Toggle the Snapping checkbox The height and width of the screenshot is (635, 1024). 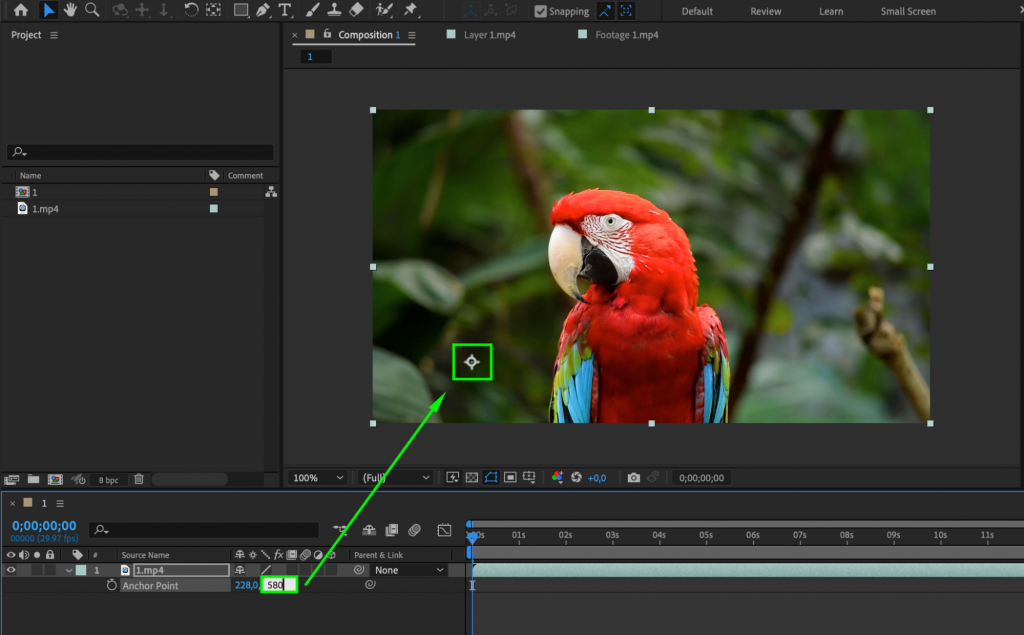click(540, 11)
